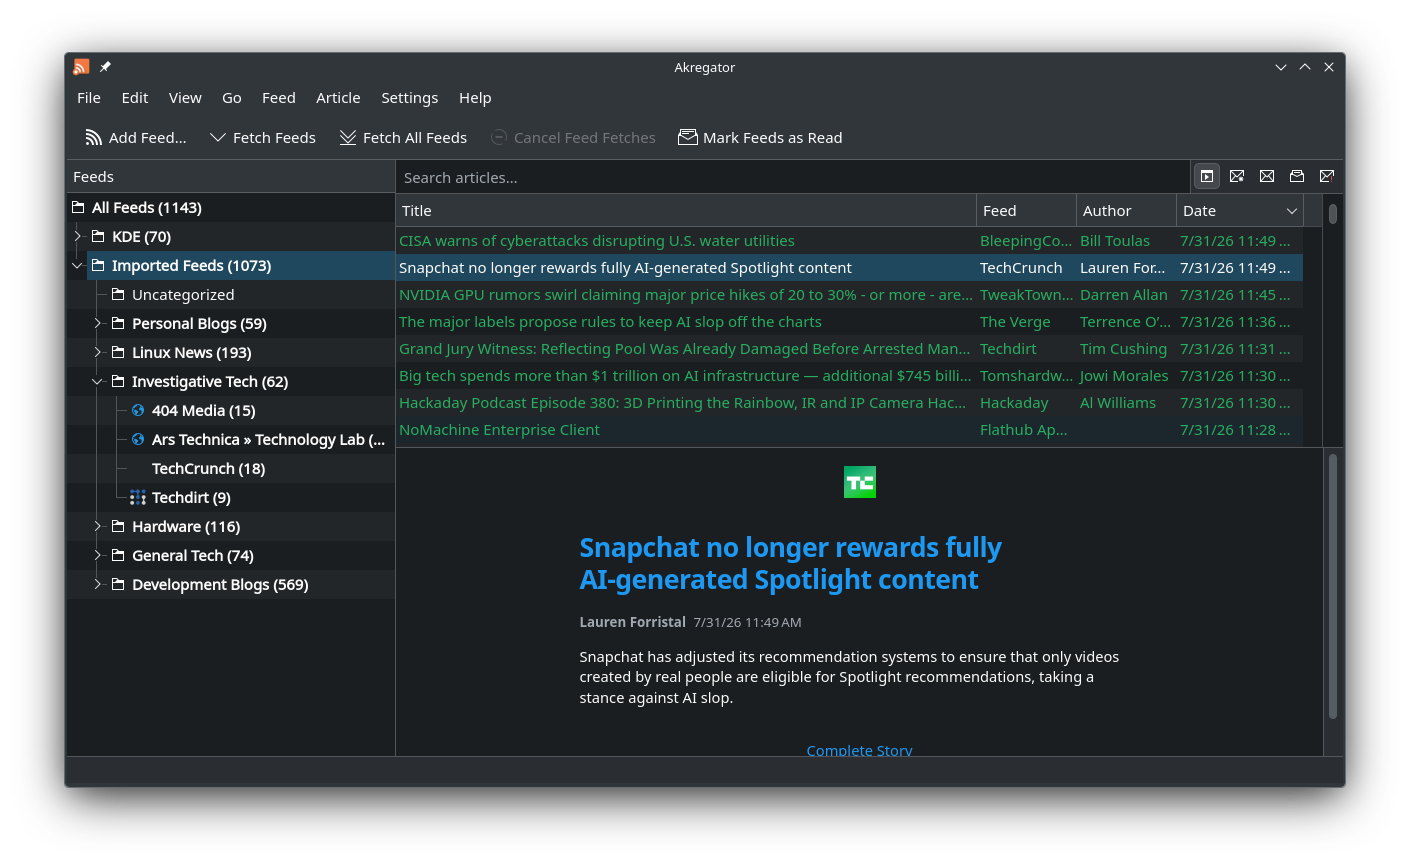Toggle the highlighted first filter icon beside search
1410x864 pixels.
point(1207,176)
